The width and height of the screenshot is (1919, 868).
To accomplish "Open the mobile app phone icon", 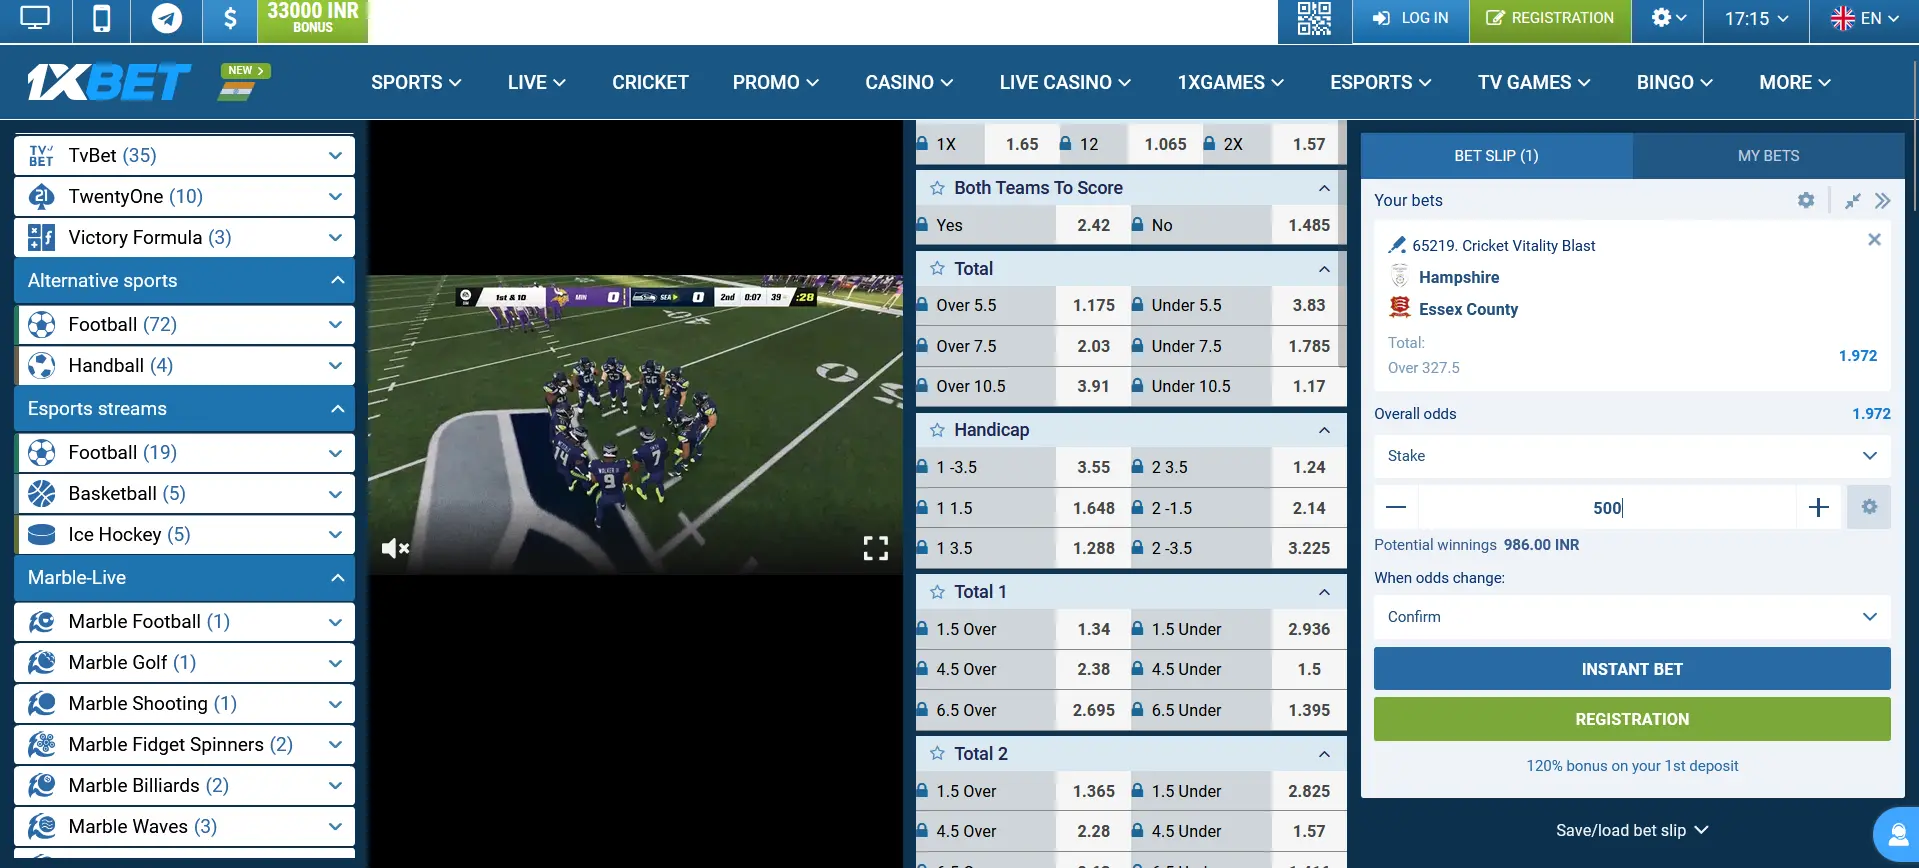I will click(101, 19).
